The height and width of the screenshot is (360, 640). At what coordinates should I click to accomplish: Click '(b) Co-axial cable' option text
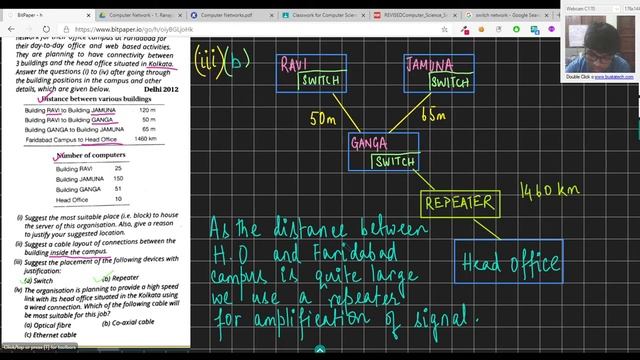point(128,322)
